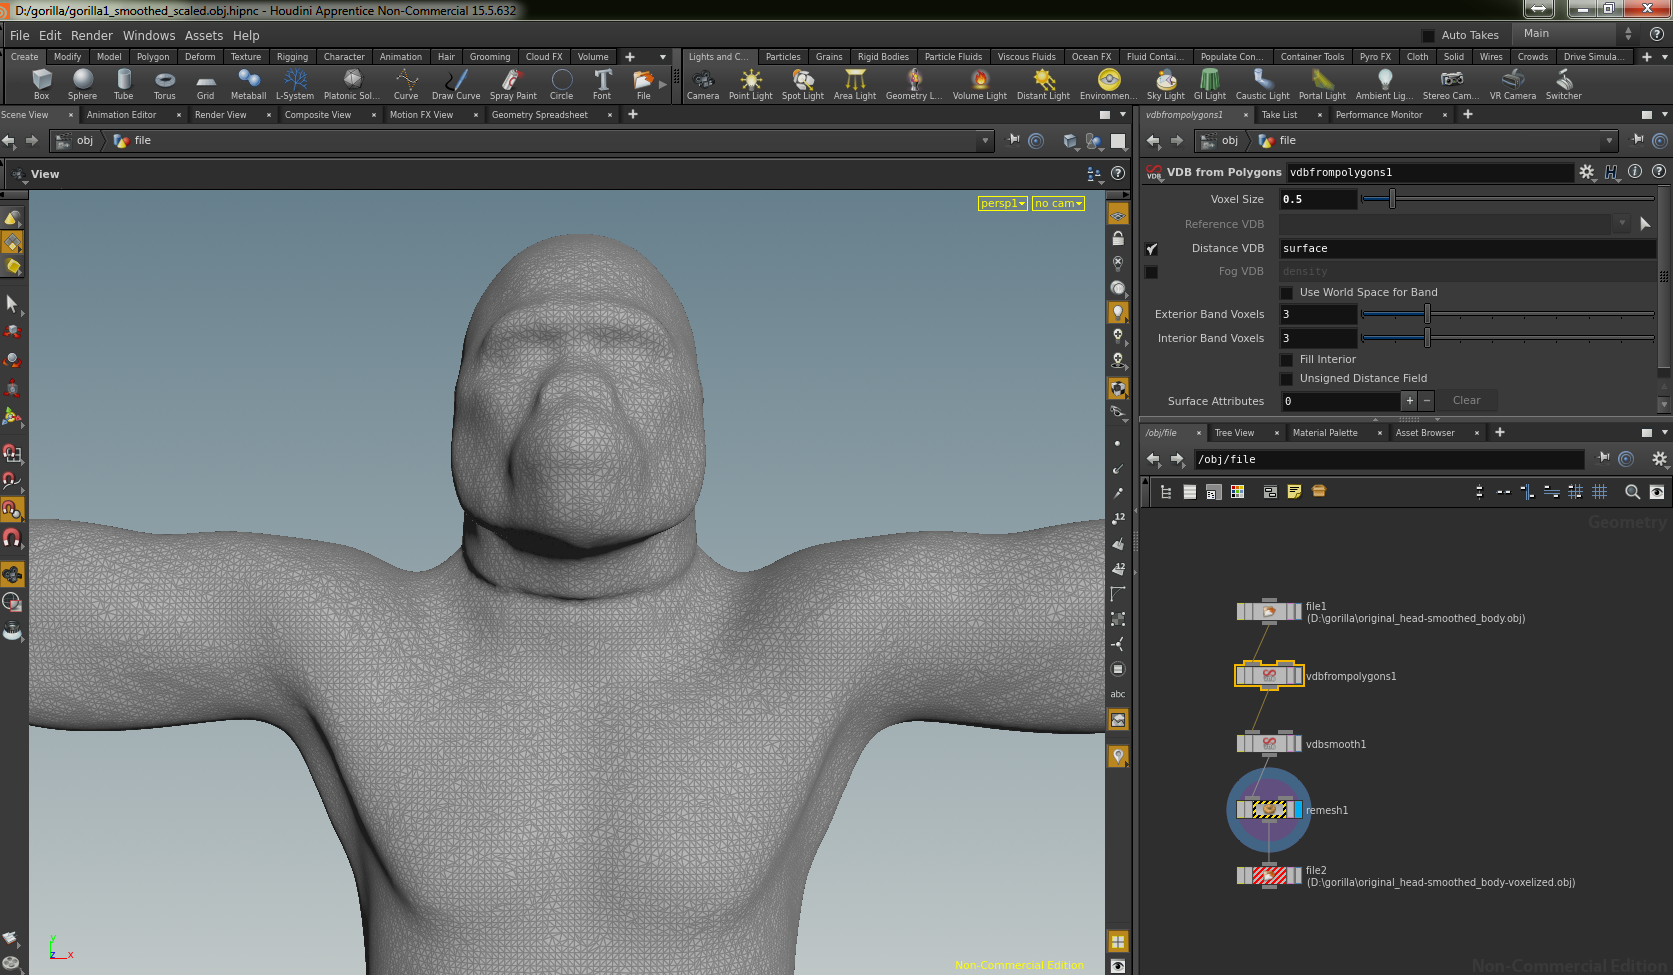1673x975 pixels.
Task: Select the Metaball shelf tool
Action: pyautogui.click(x=248, y=84)
